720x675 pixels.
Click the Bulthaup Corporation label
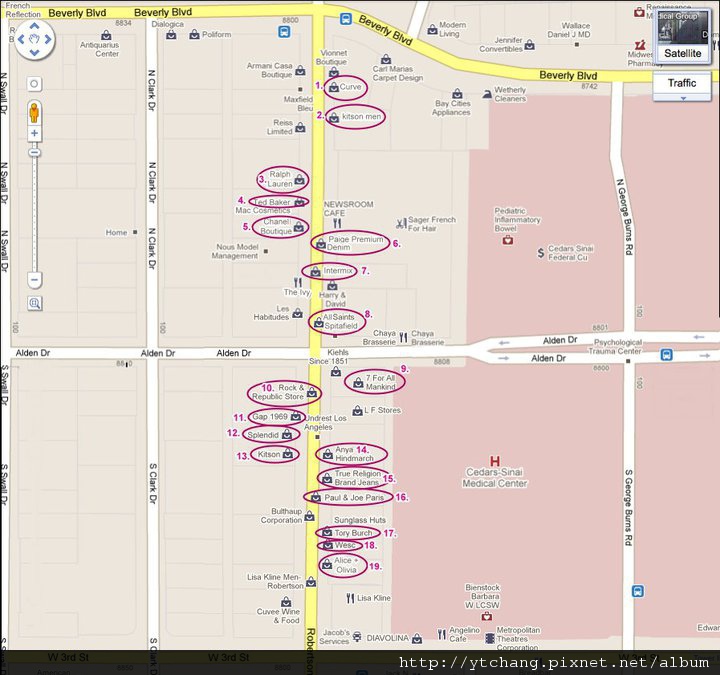coord(281,516)
